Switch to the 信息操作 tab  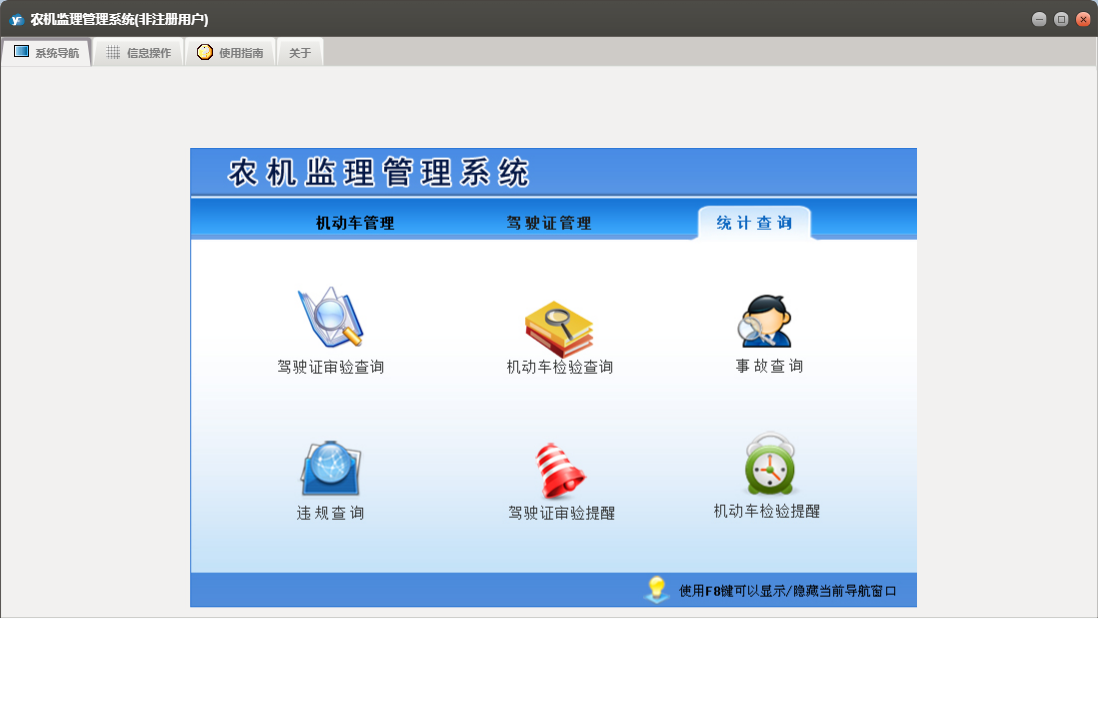click(138, 53)
